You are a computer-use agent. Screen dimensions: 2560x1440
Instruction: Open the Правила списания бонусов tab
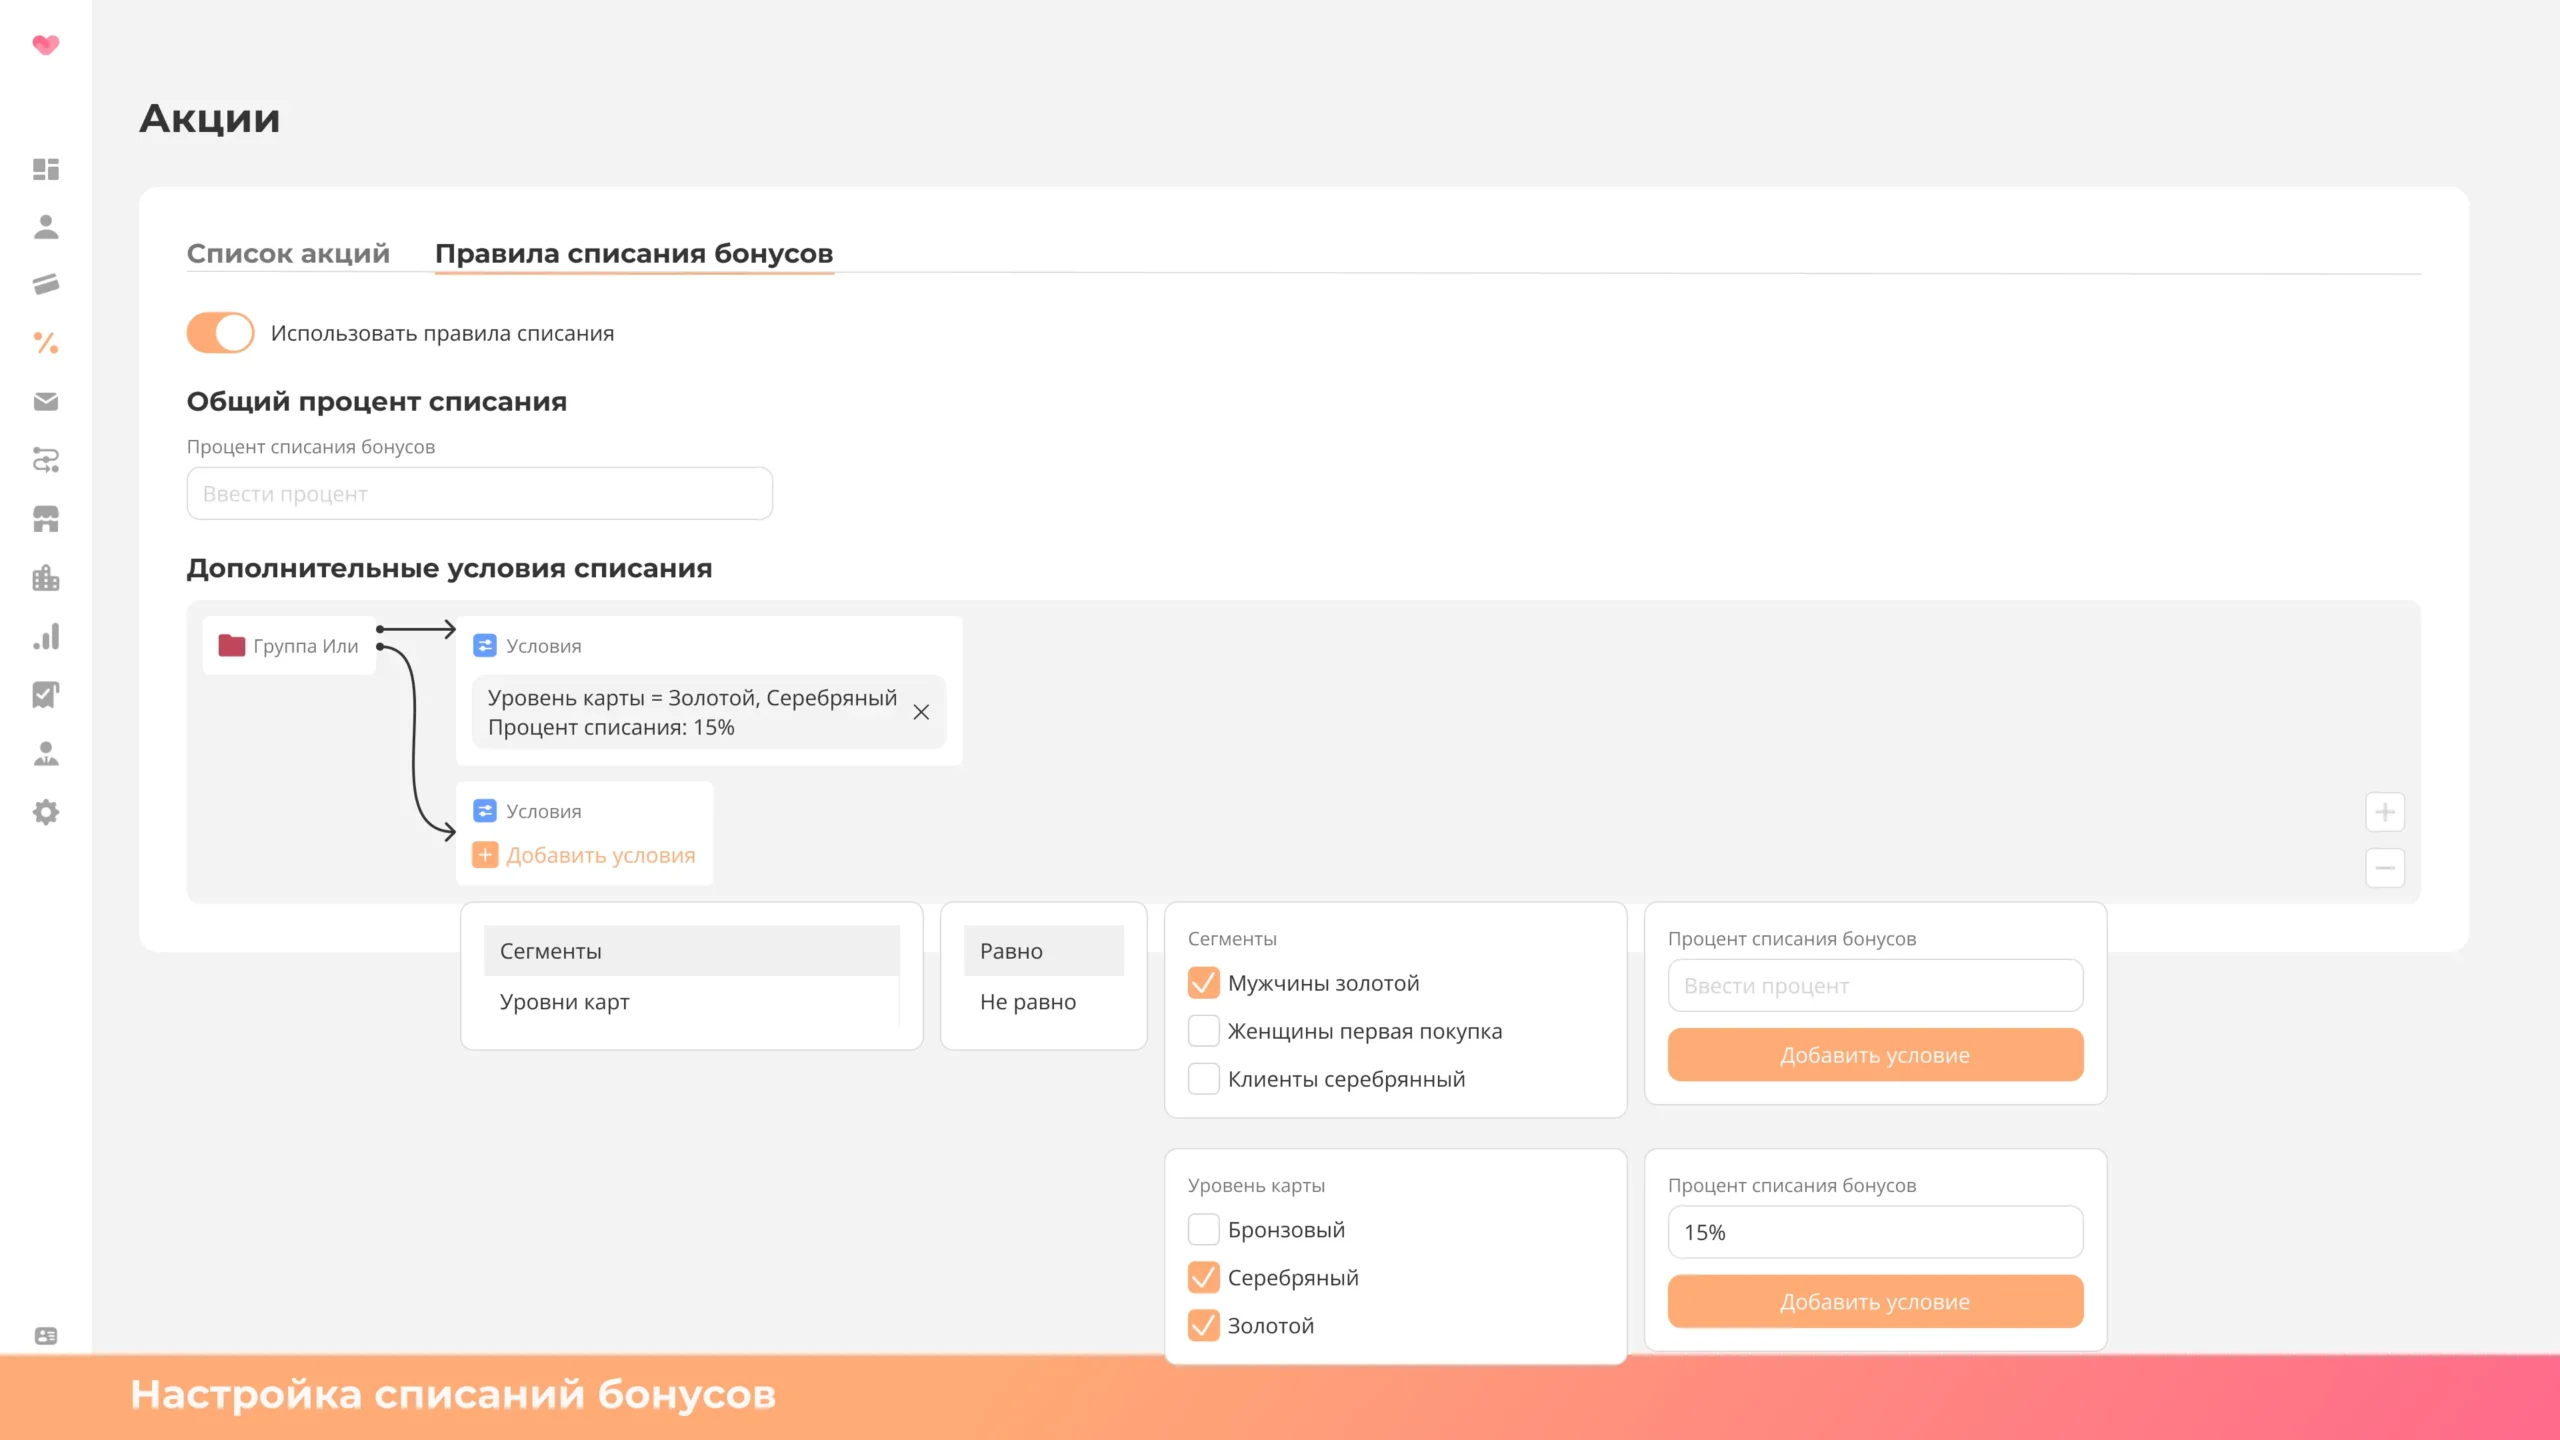(x=633, y=253)
